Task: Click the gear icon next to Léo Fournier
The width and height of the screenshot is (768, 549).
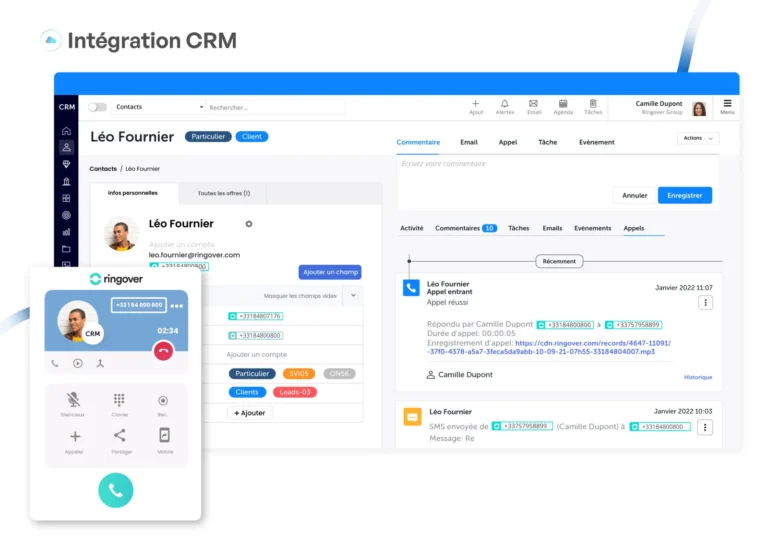Action: point(249,224)
